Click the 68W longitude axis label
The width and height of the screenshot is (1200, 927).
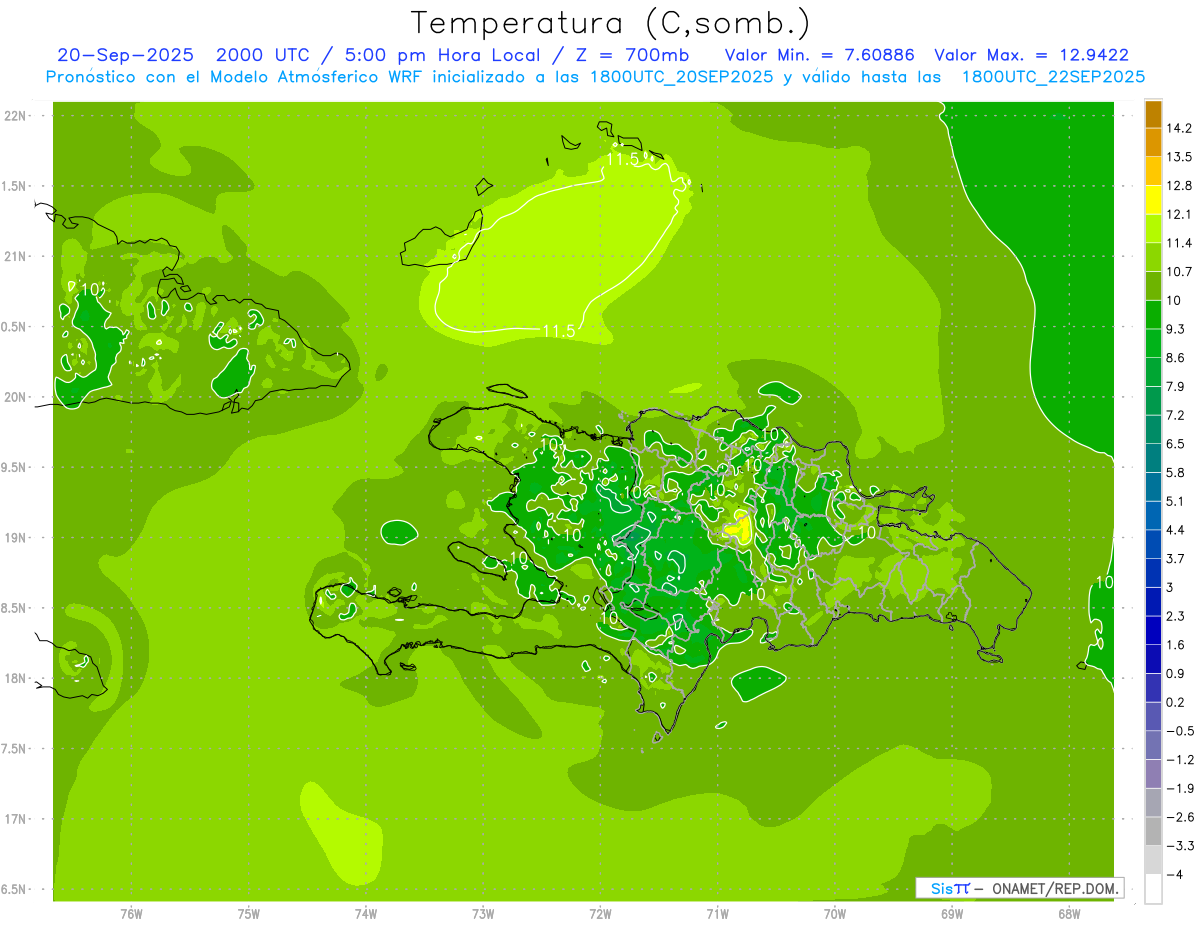(x=1068, y=914)
